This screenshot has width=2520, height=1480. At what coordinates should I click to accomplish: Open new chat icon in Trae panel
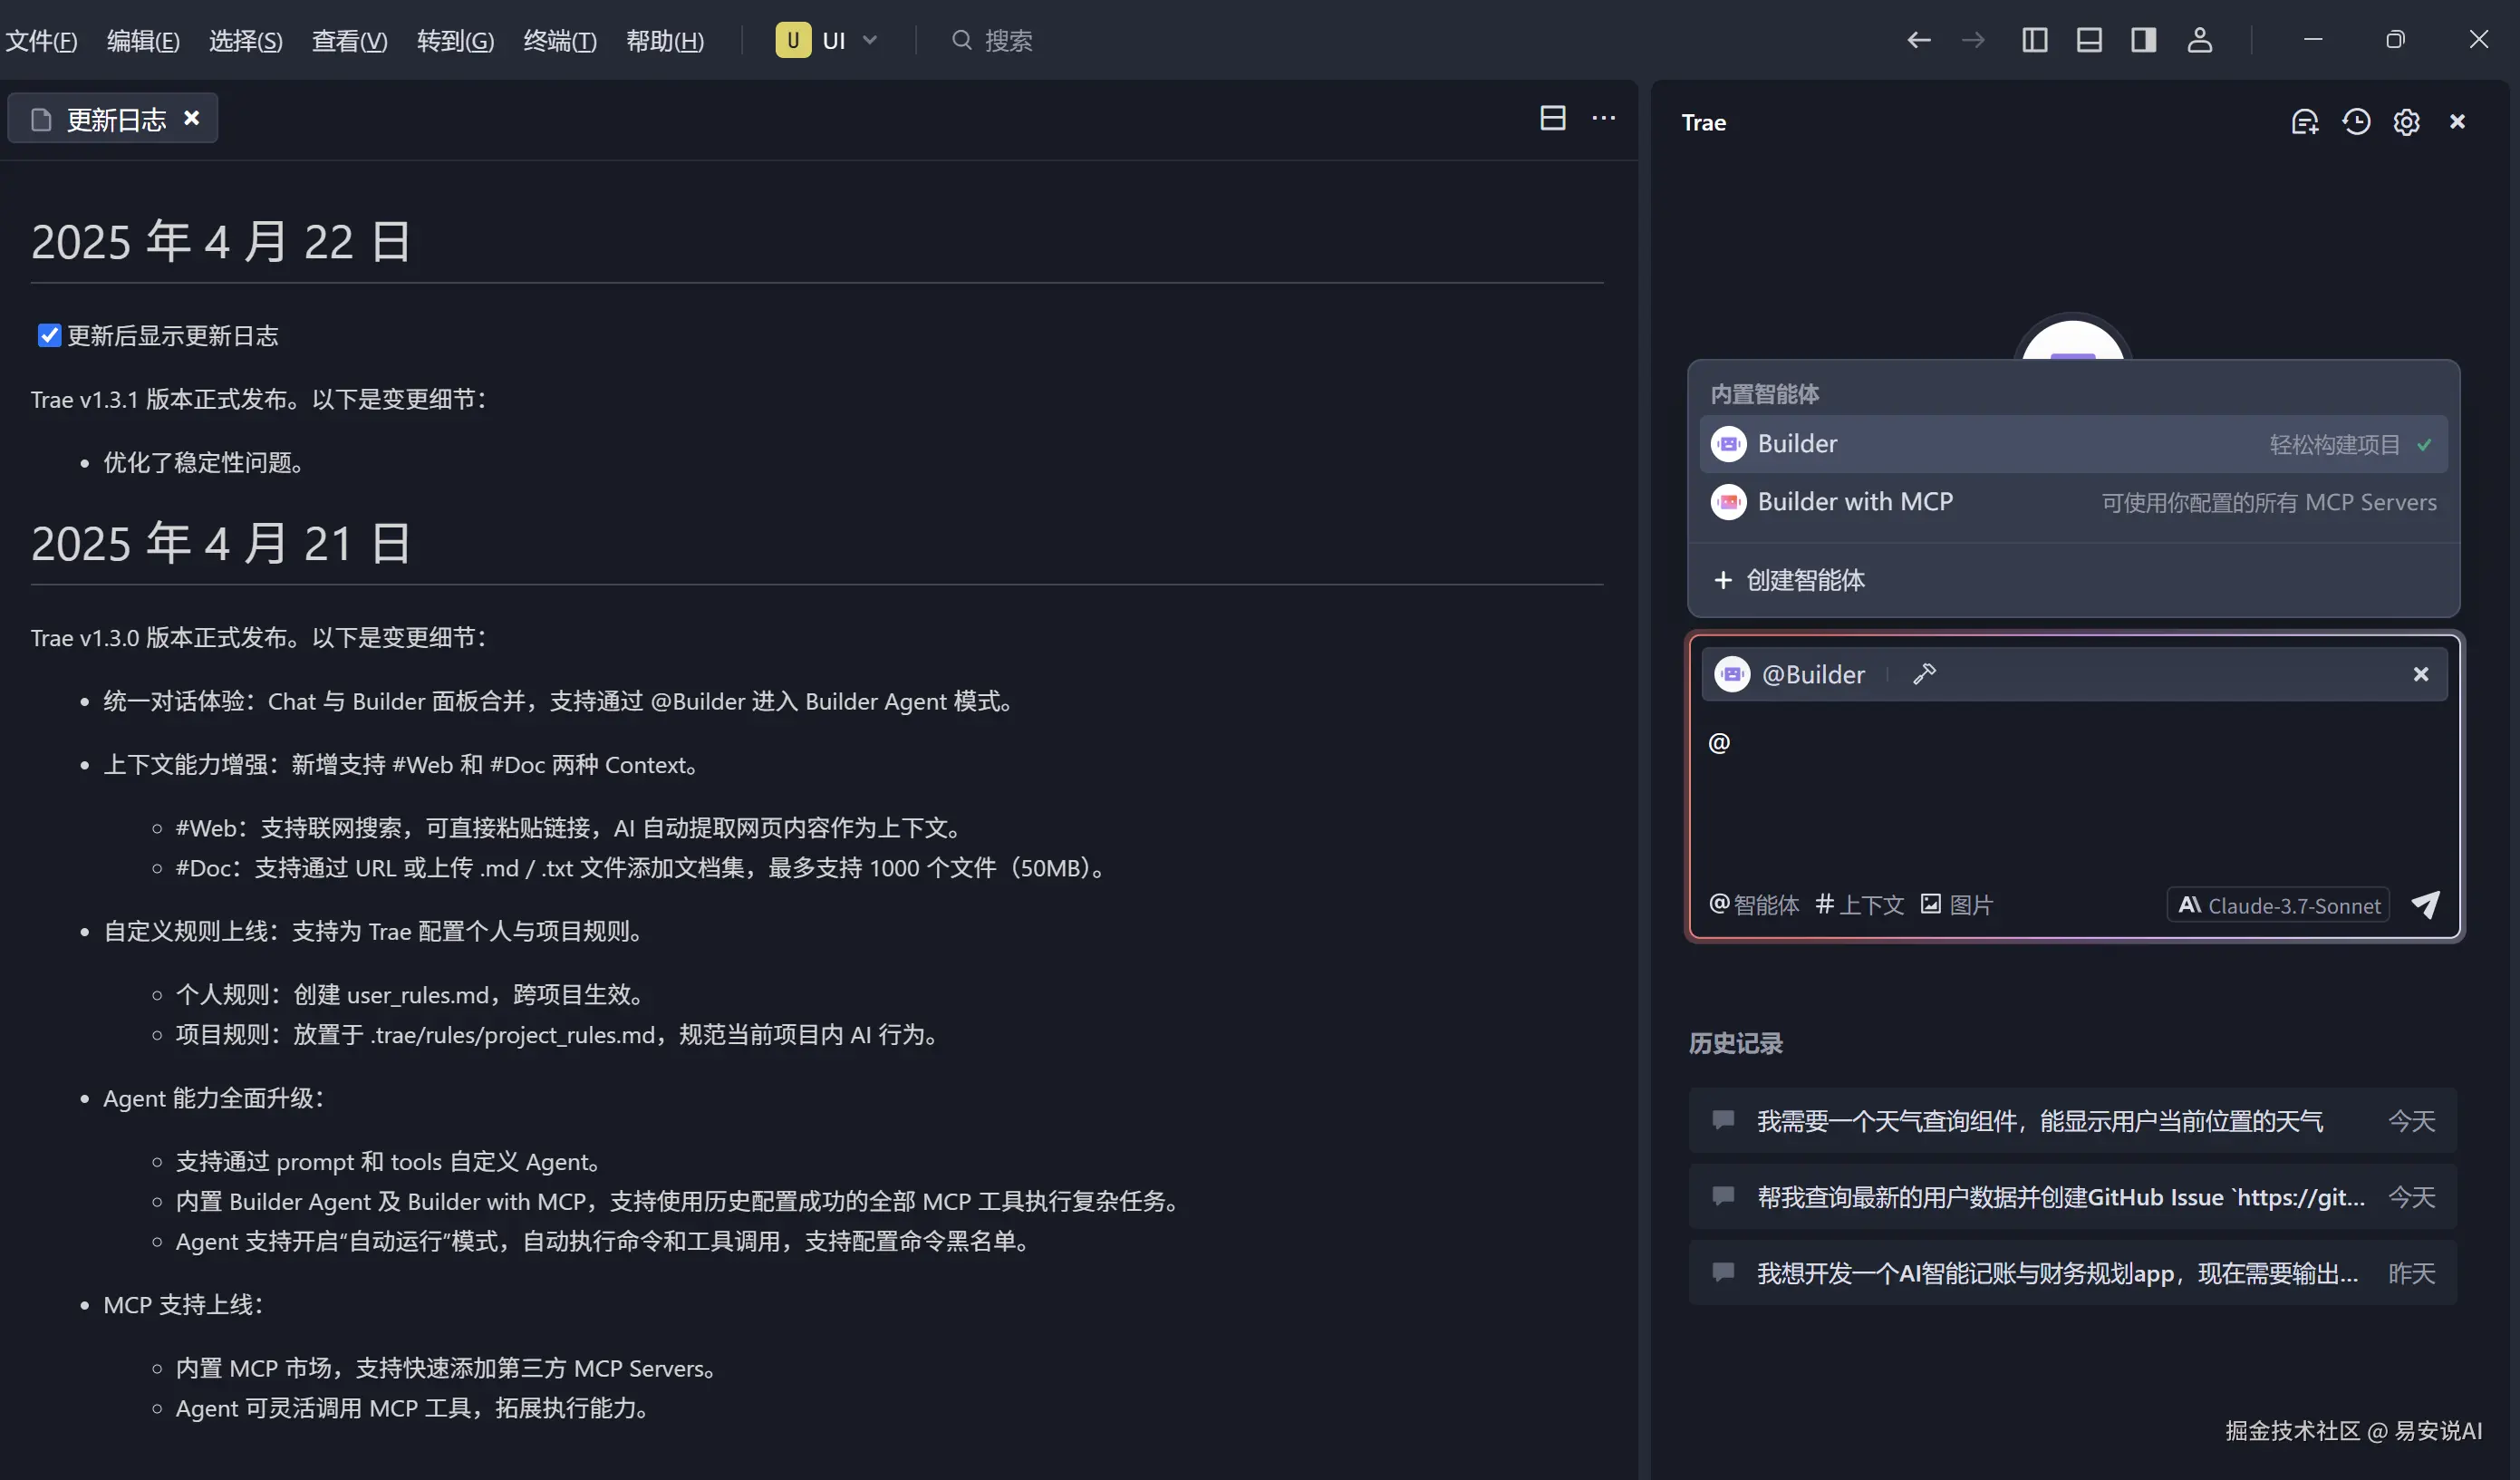click(x=2304, y=122)
